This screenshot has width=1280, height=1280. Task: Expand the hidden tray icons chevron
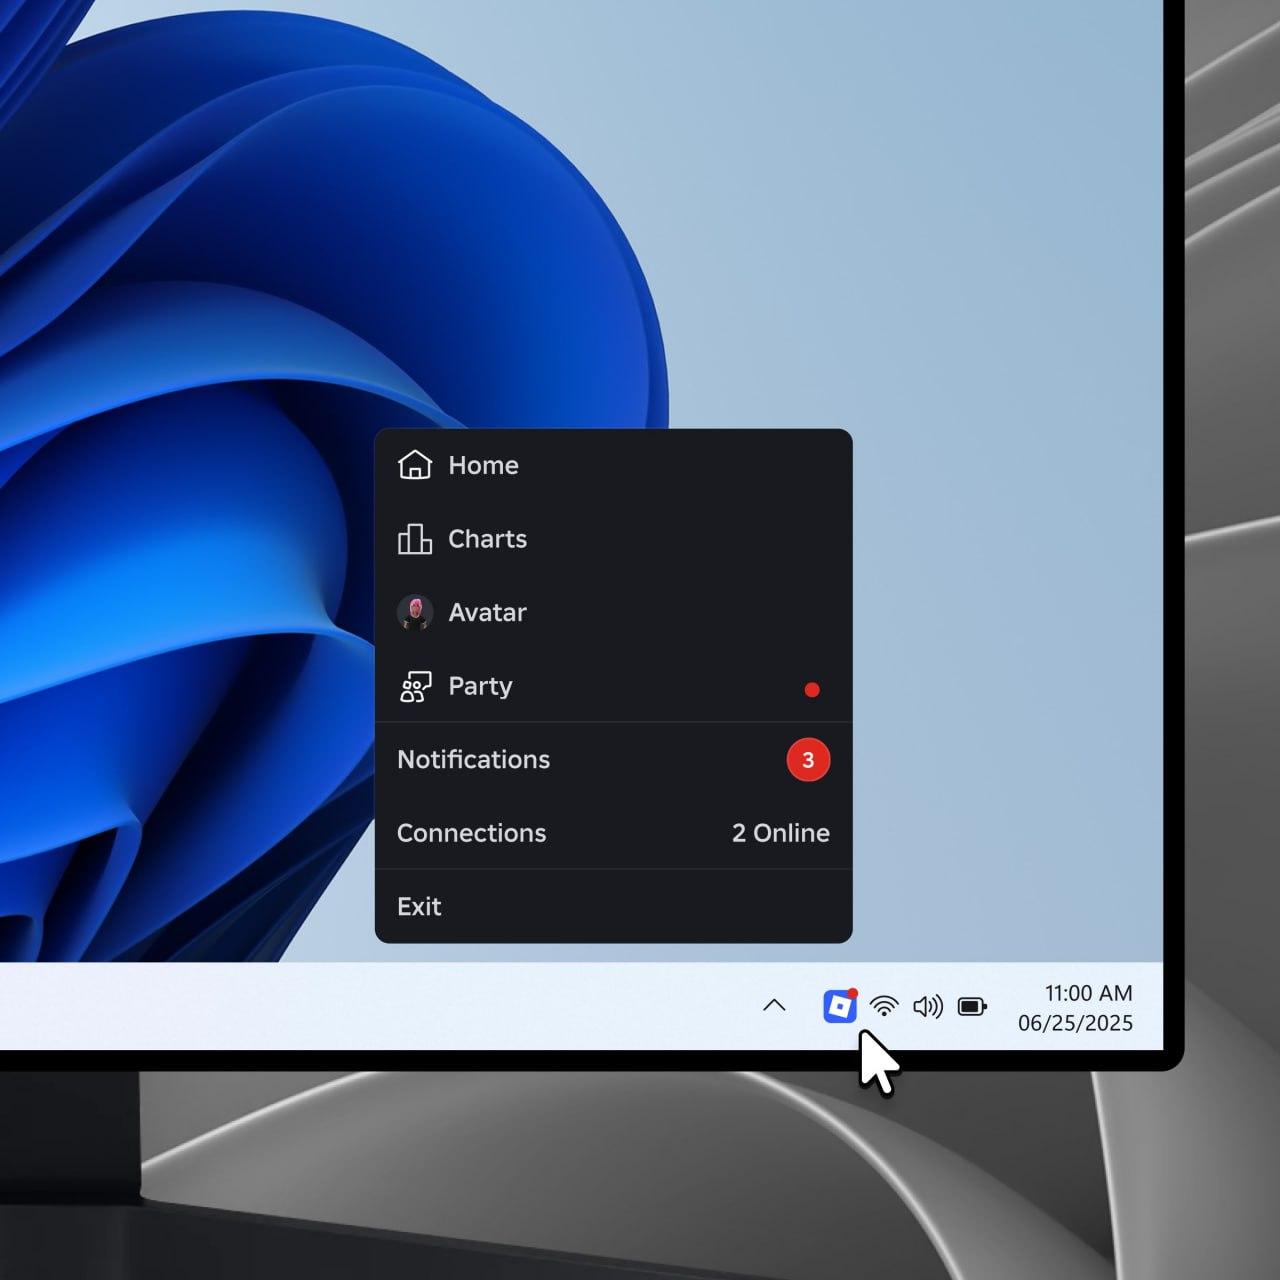coord(774,1006)
